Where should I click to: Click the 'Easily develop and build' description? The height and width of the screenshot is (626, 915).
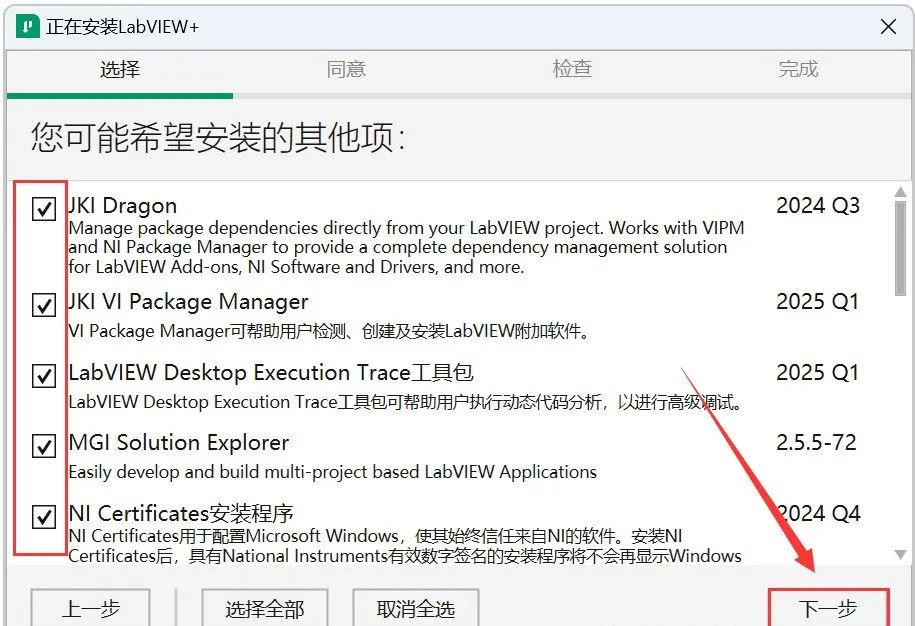click(333, 472)
